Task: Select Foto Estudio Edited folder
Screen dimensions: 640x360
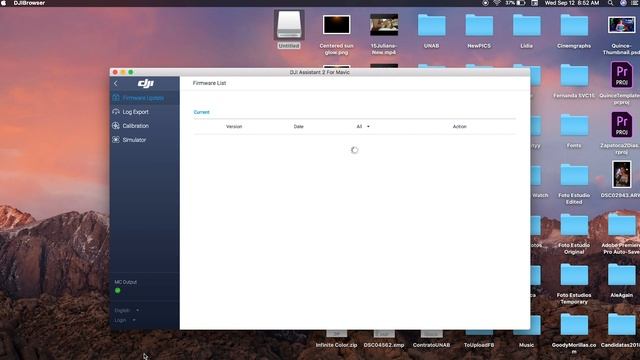Action: pyautogui.click(x=574, y=176)
